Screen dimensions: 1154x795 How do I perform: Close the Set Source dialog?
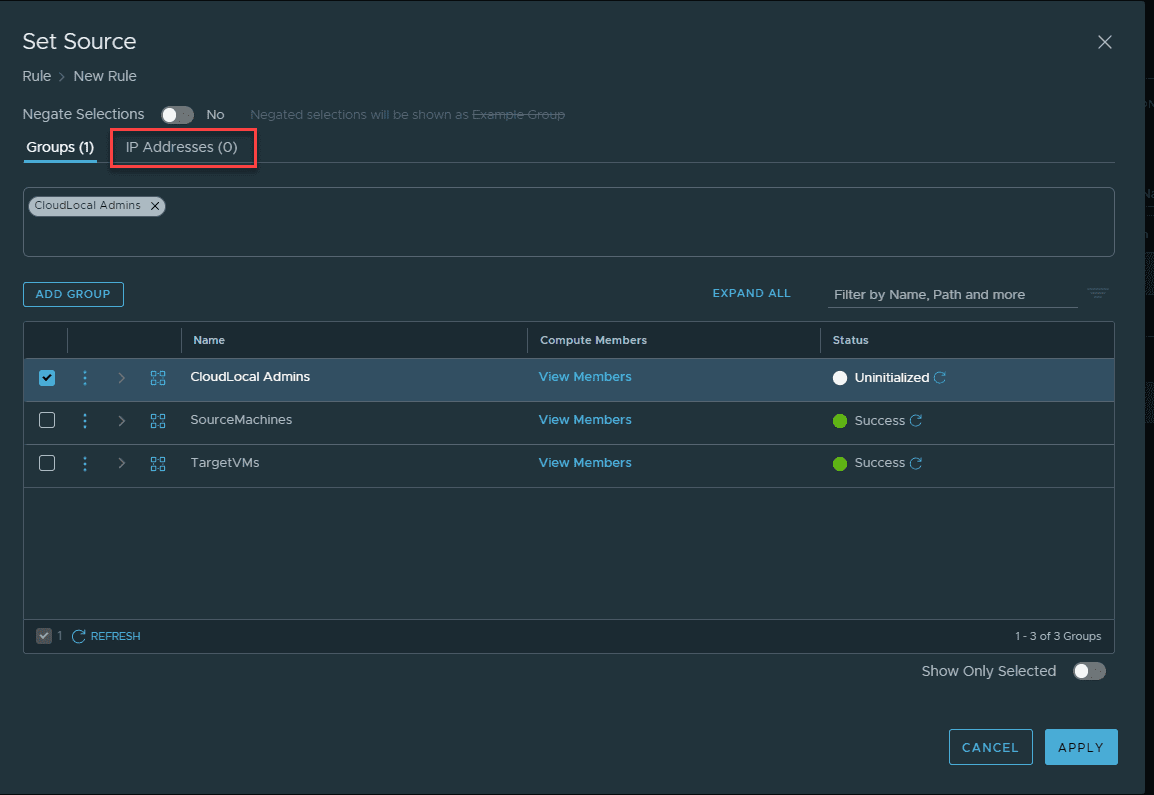(x=1104, y=42)
